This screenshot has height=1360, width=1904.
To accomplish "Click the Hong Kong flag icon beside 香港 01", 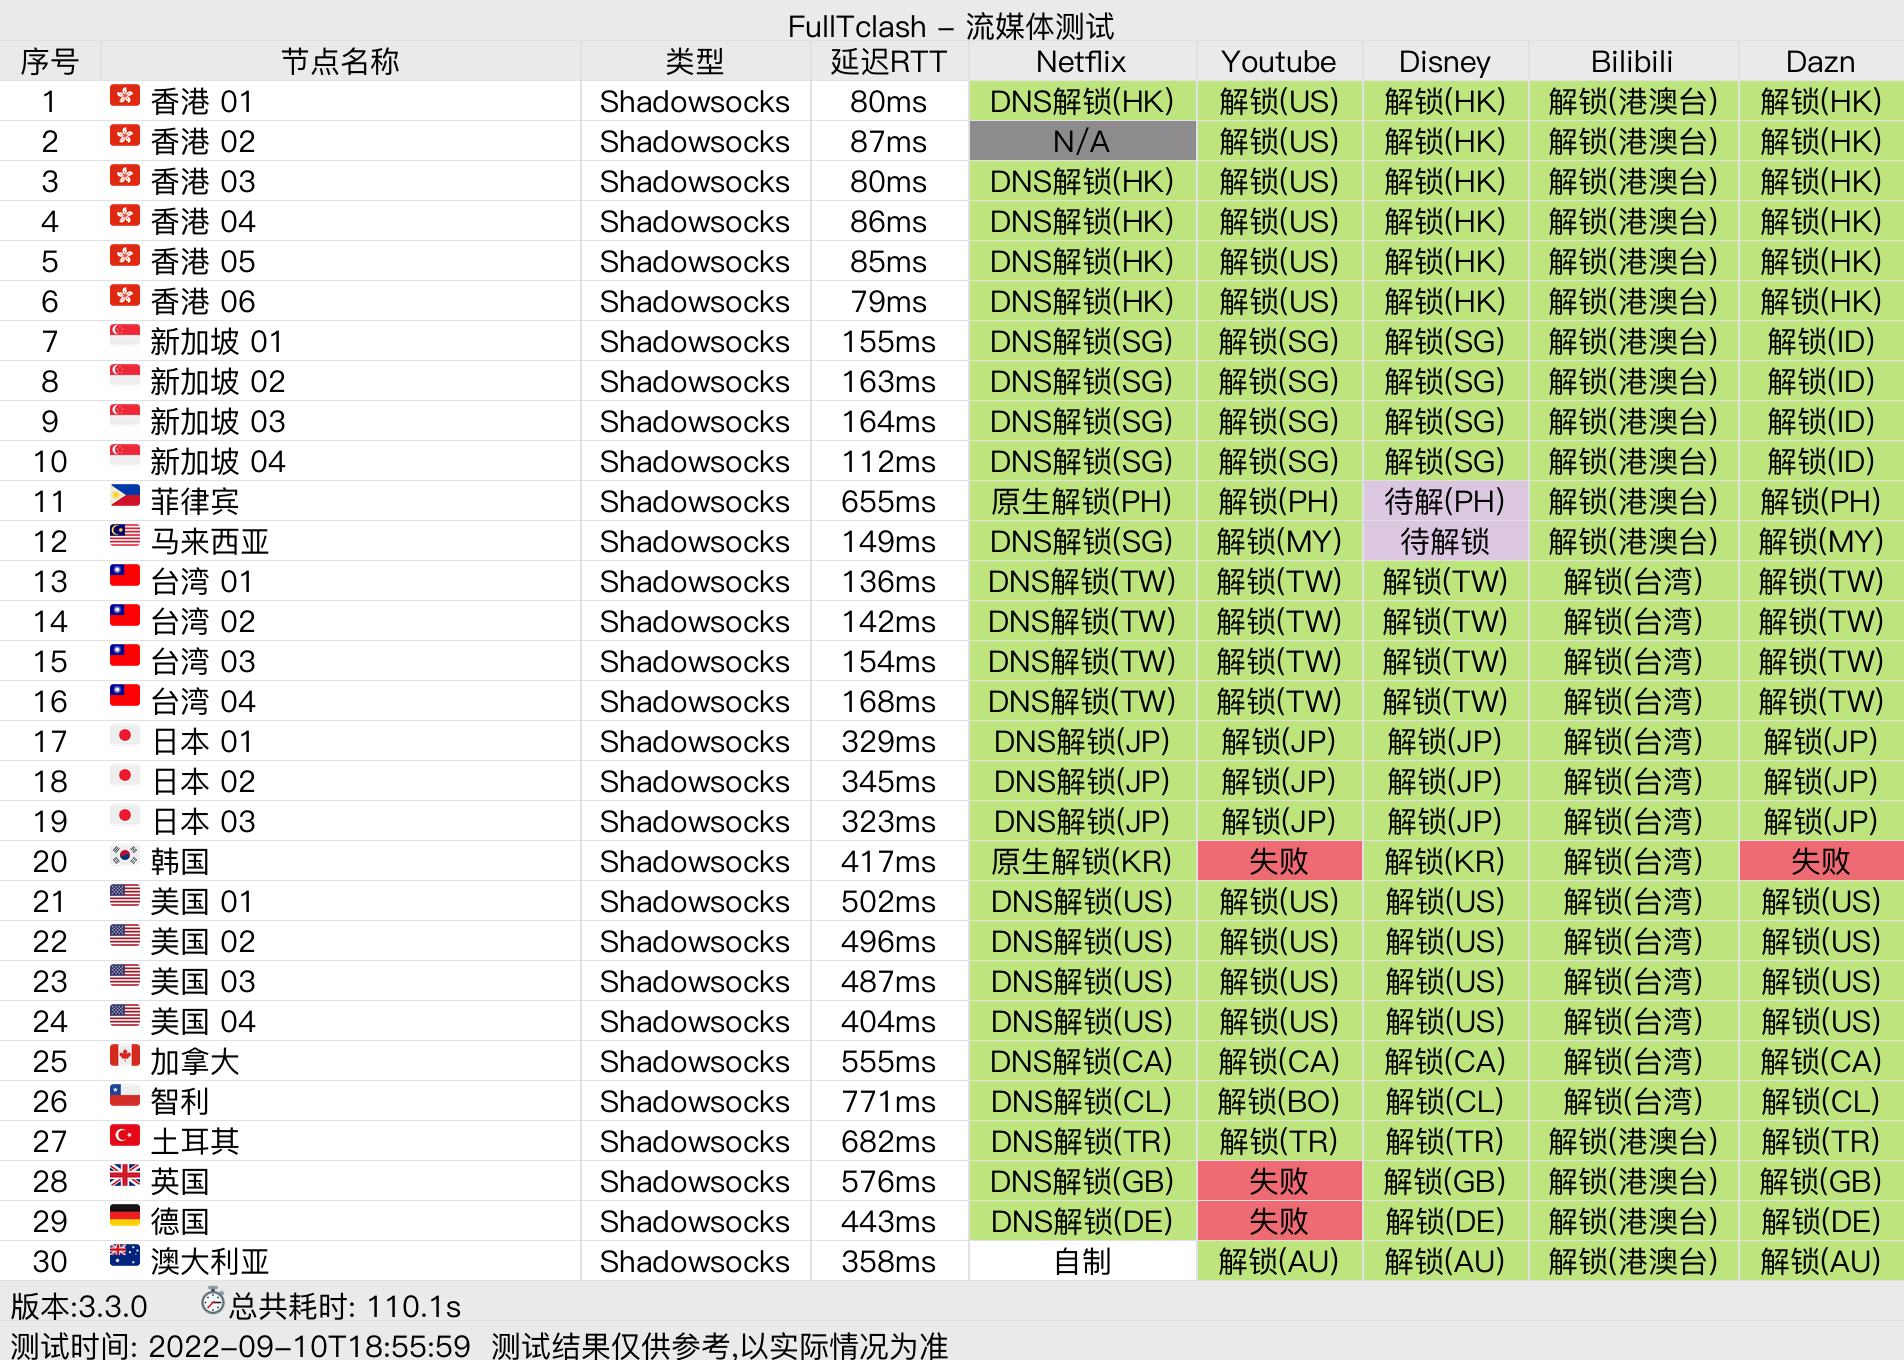I will pyautogui.click(x=125, y=96).
